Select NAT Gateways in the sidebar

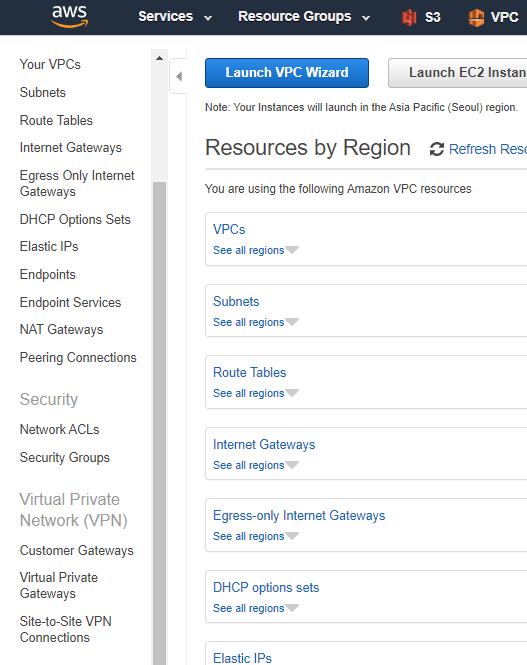coord(61,330)
